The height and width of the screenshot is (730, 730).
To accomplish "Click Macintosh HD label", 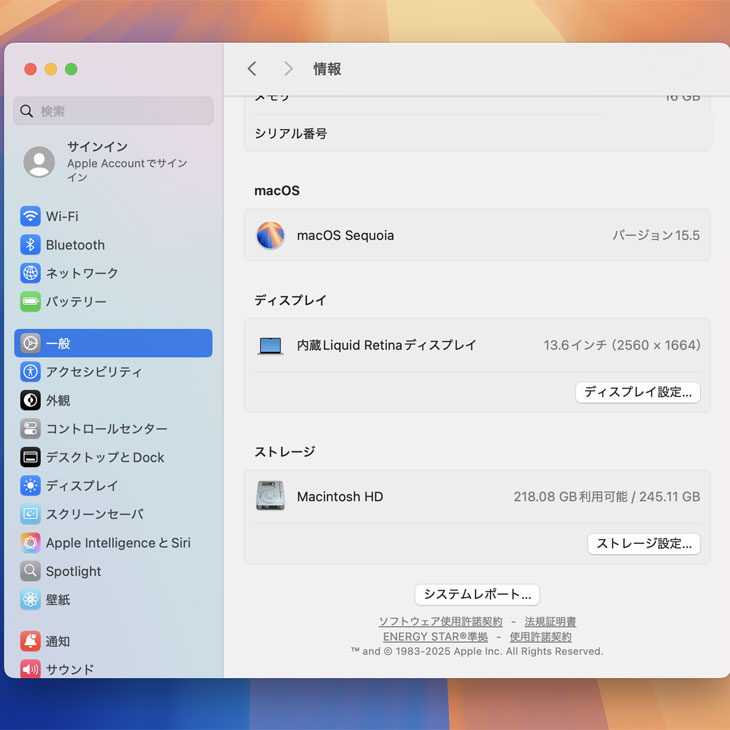I will [x=340, y=496].
